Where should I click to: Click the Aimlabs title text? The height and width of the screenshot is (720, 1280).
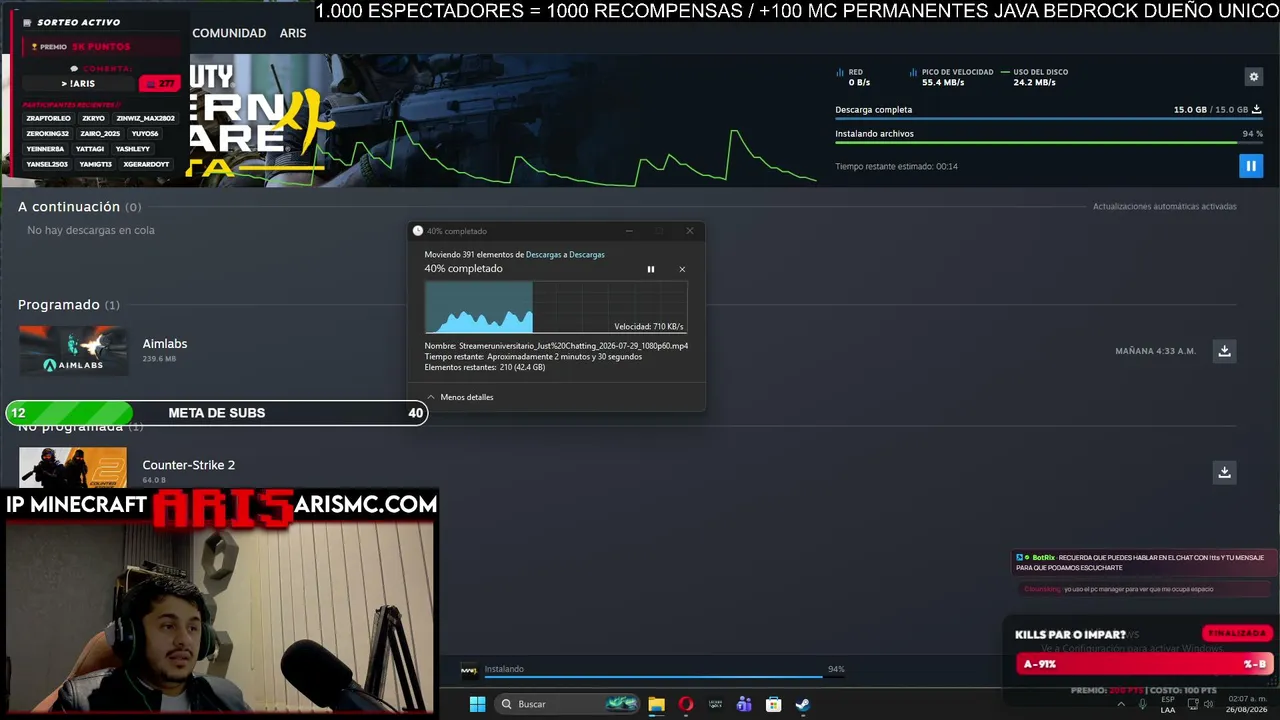tap(165, 344)
